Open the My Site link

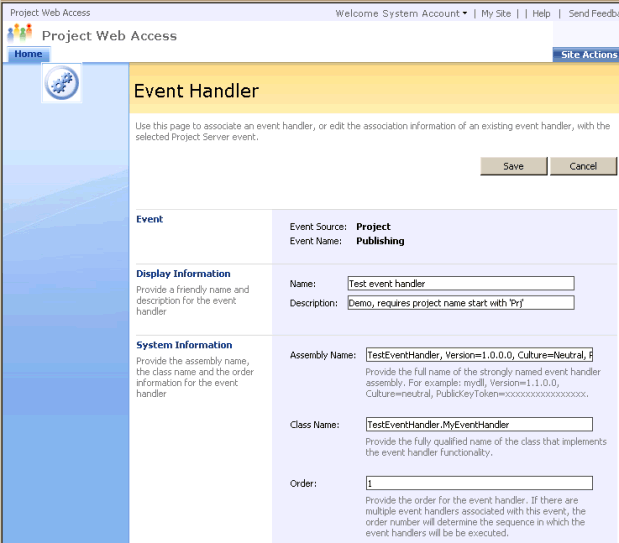click(496, 13)
